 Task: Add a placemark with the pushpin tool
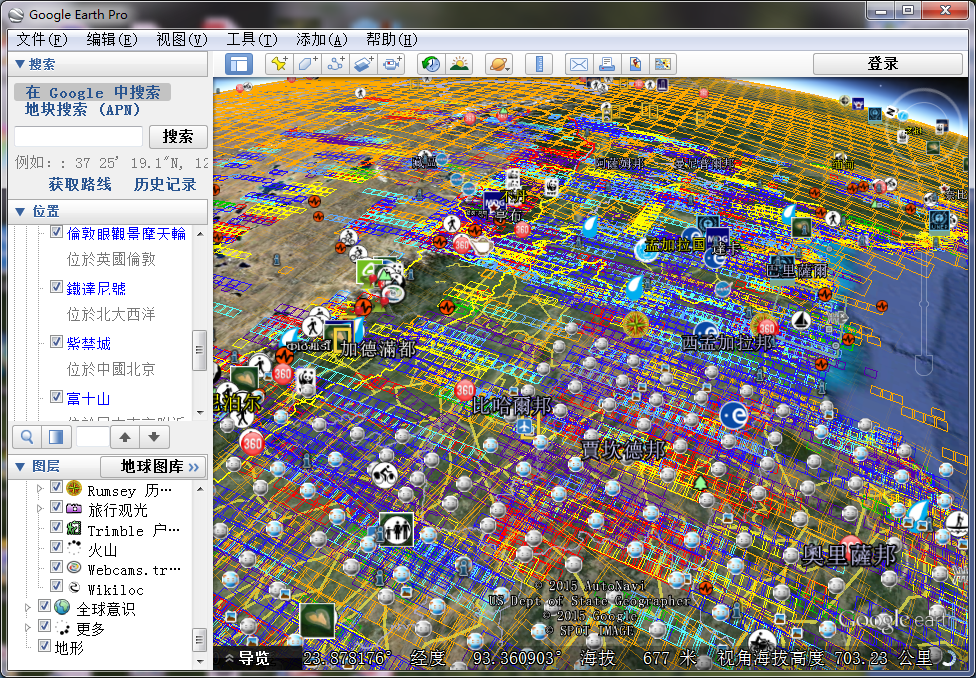tap(279, 64)
